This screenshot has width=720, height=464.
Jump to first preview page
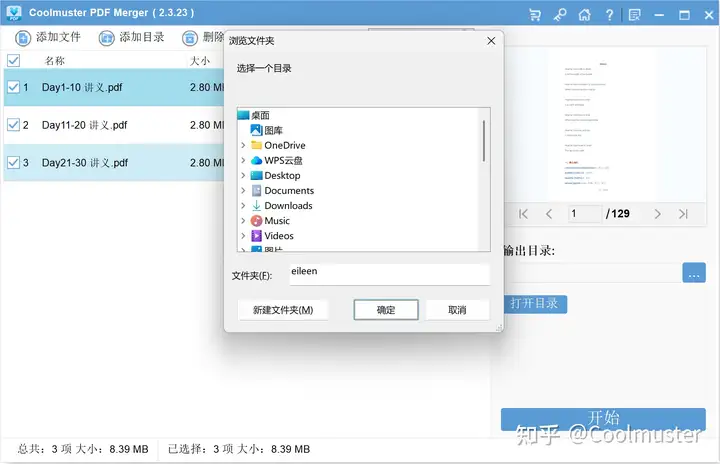pos(523,214)
